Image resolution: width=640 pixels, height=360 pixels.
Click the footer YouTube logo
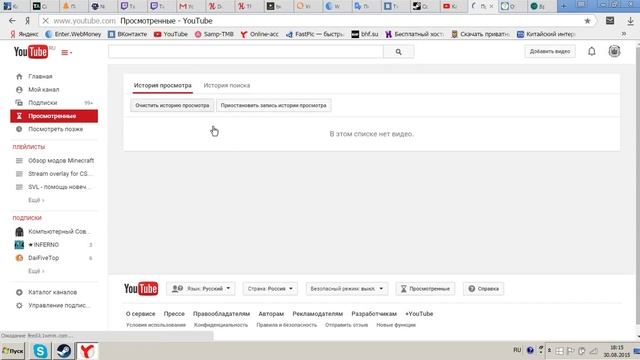pos(141,289)
